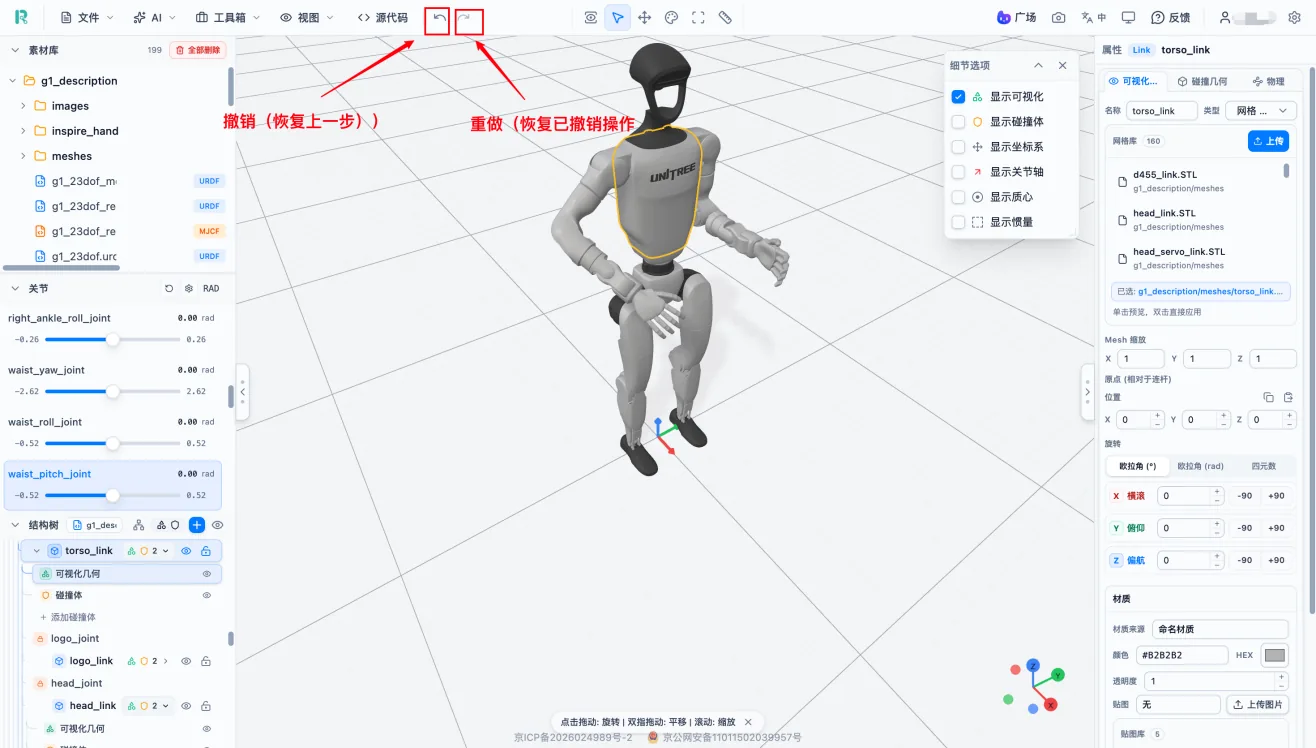Expand the inspire_hand folder
The width and height of the screenshot is (1316, 748).
point(23,131)
